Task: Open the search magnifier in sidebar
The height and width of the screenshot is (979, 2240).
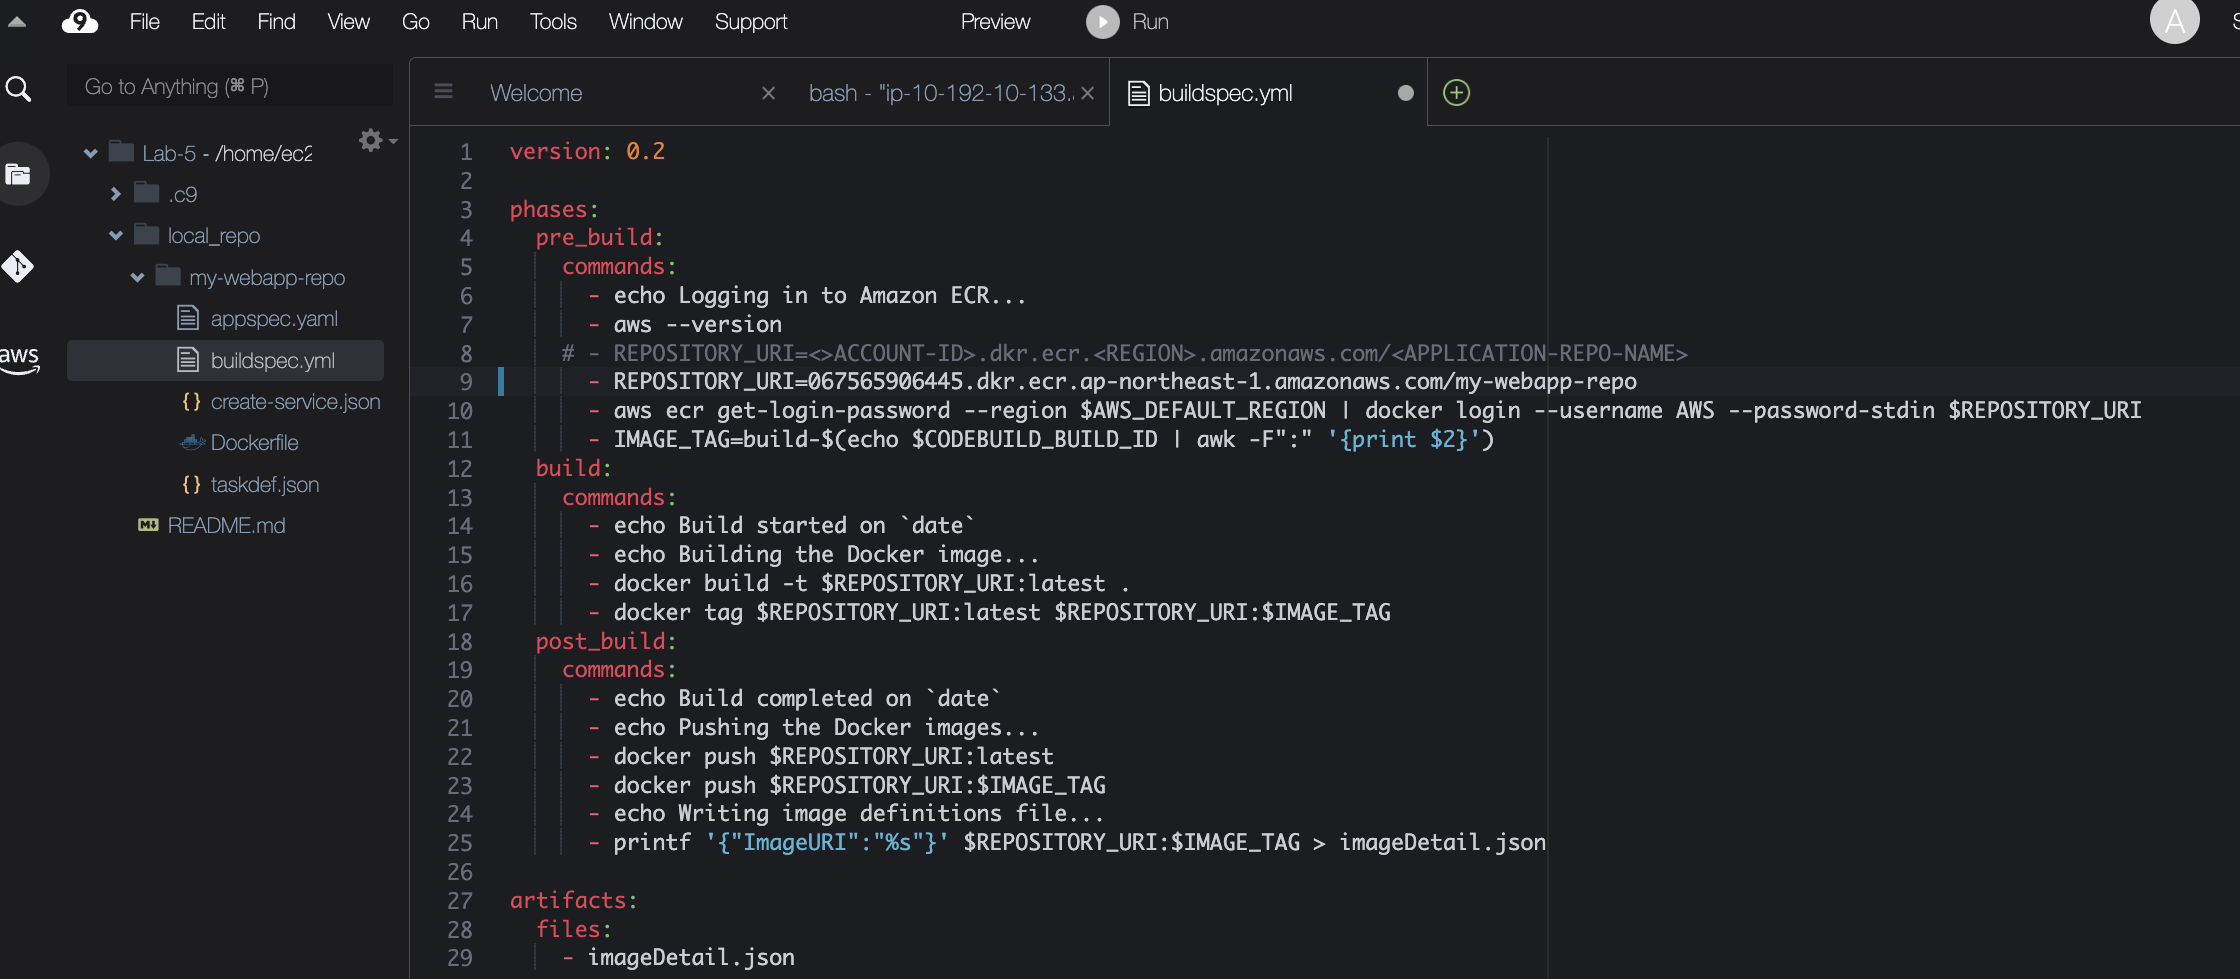Action: [18, 89]
